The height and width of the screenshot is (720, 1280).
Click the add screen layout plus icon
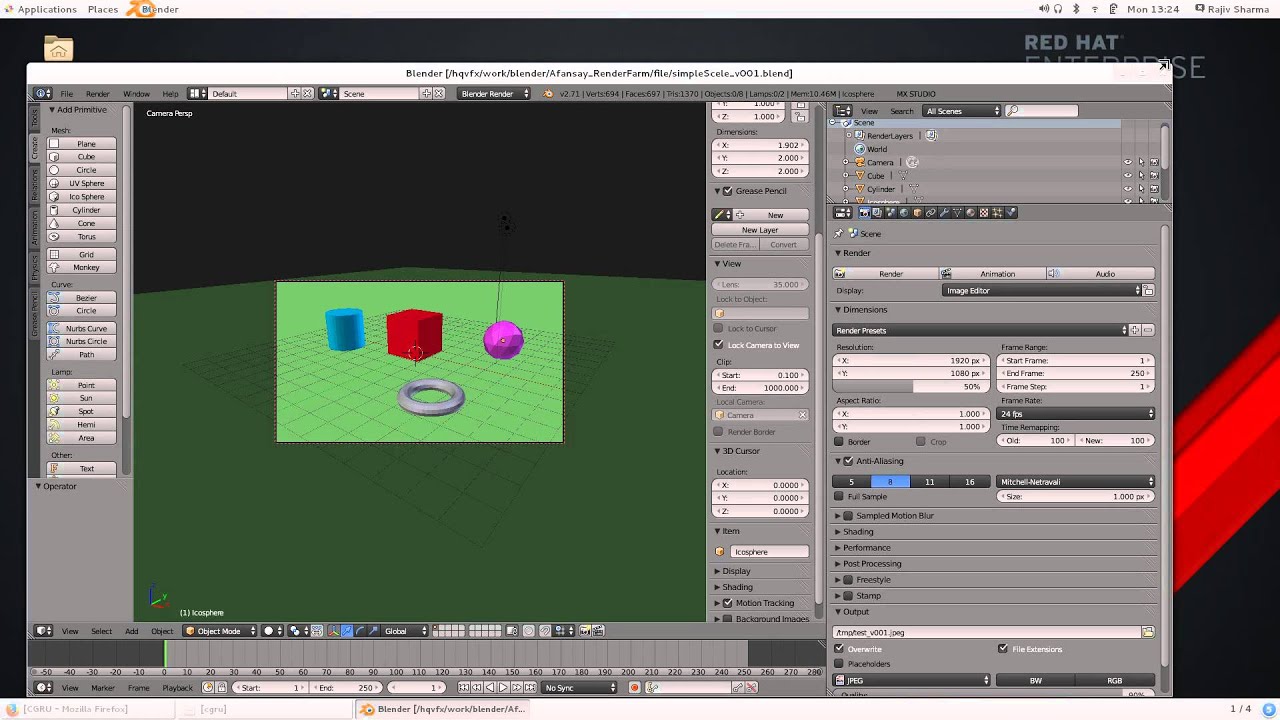click(295, 93)
